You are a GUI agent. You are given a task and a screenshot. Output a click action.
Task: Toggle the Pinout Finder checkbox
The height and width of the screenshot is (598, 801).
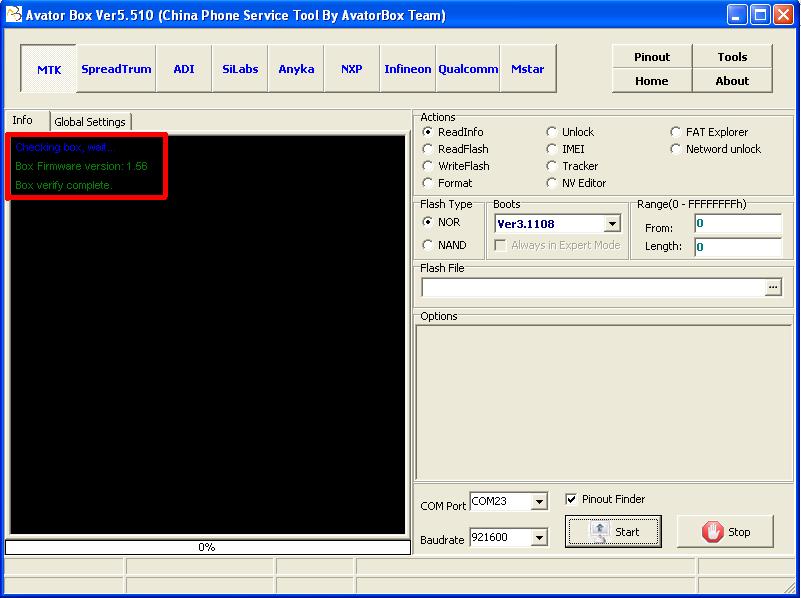[x=571, y=499]
